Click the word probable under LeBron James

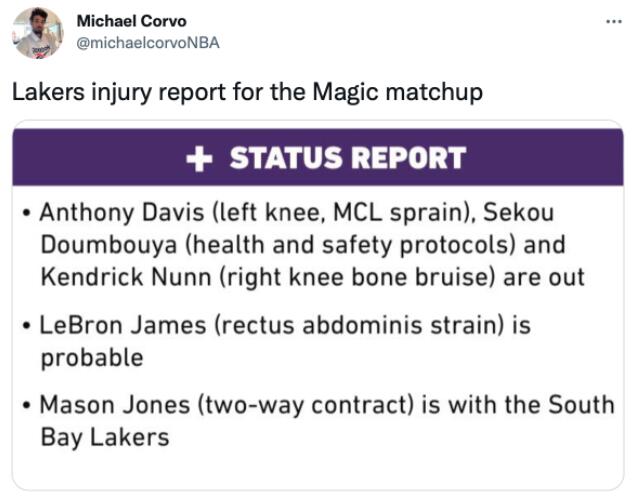tap(92, 358)
